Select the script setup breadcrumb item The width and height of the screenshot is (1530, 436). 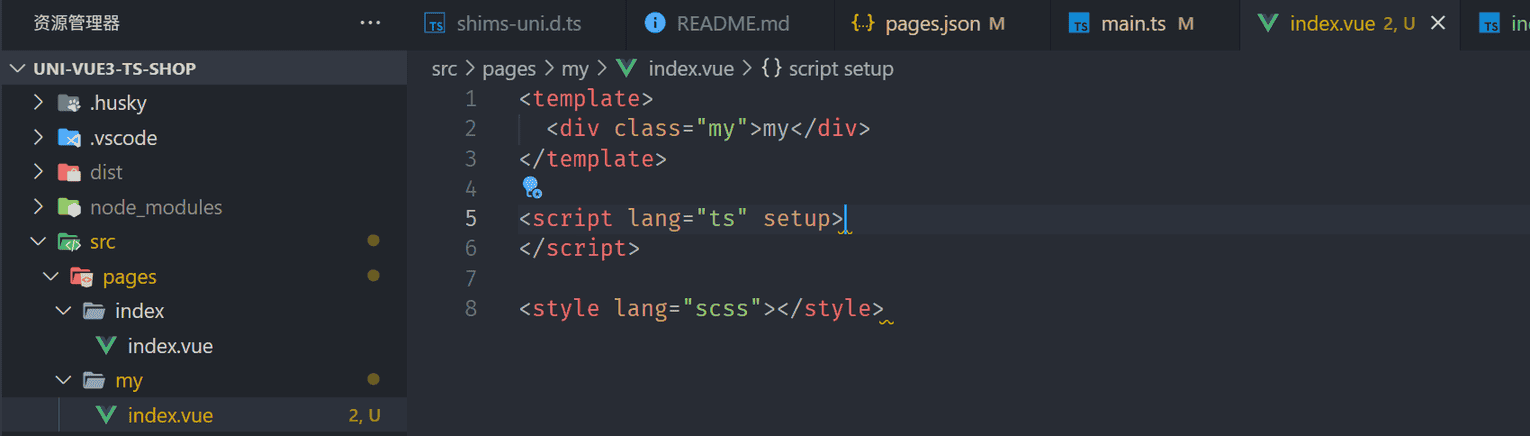(x=827, y=69)
